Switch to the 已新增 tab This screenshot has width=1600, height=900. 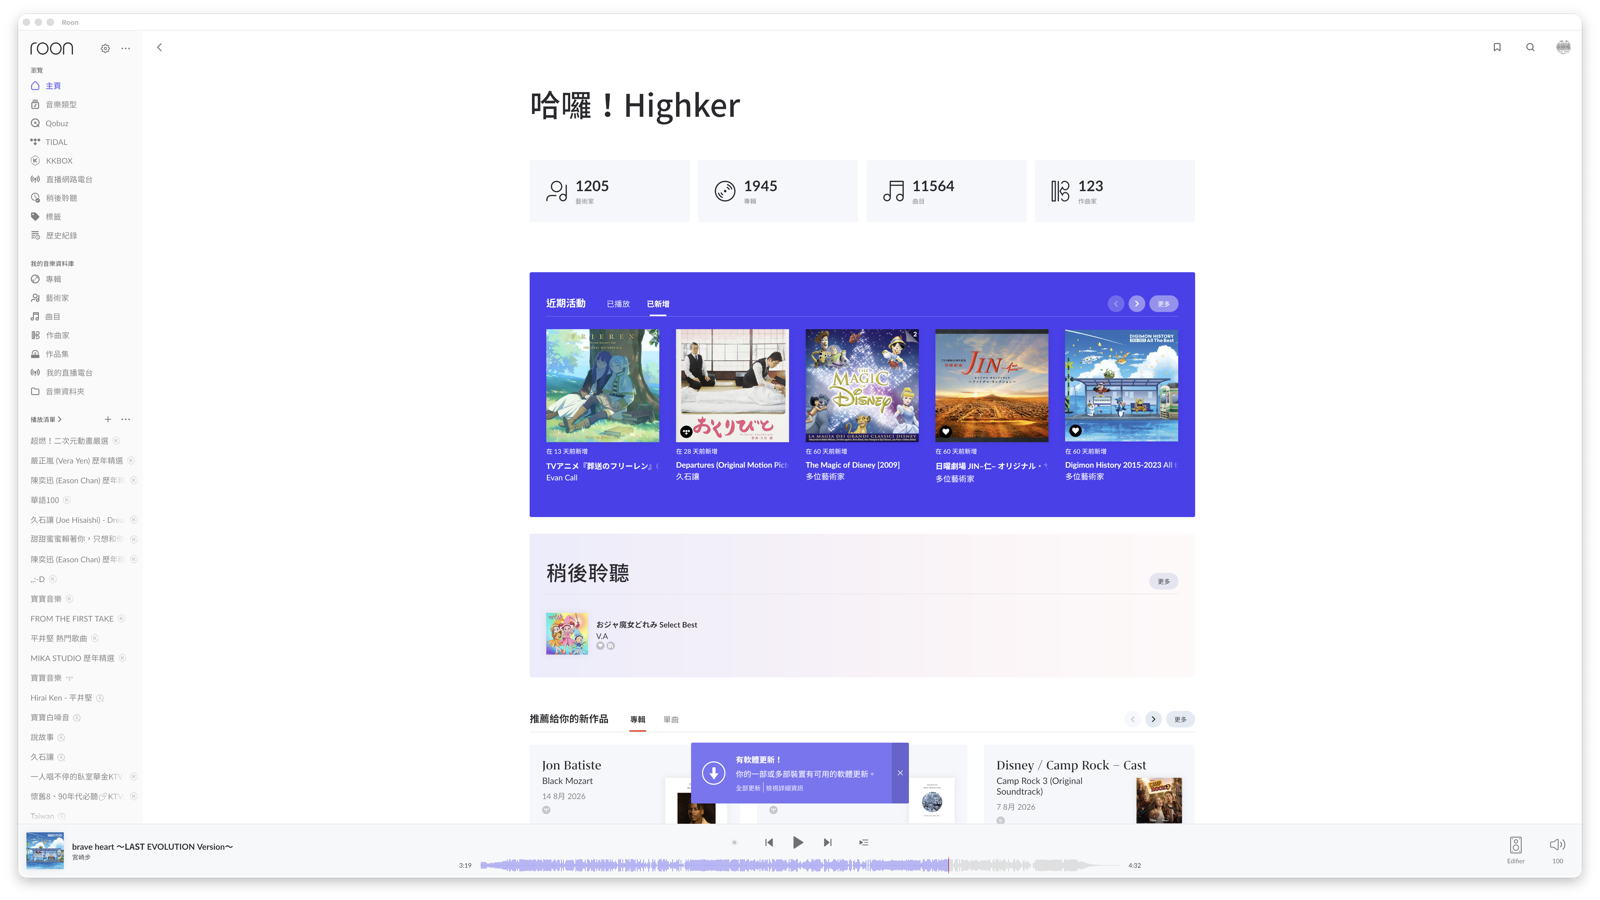pyautogui.click(x=658, y=304)
